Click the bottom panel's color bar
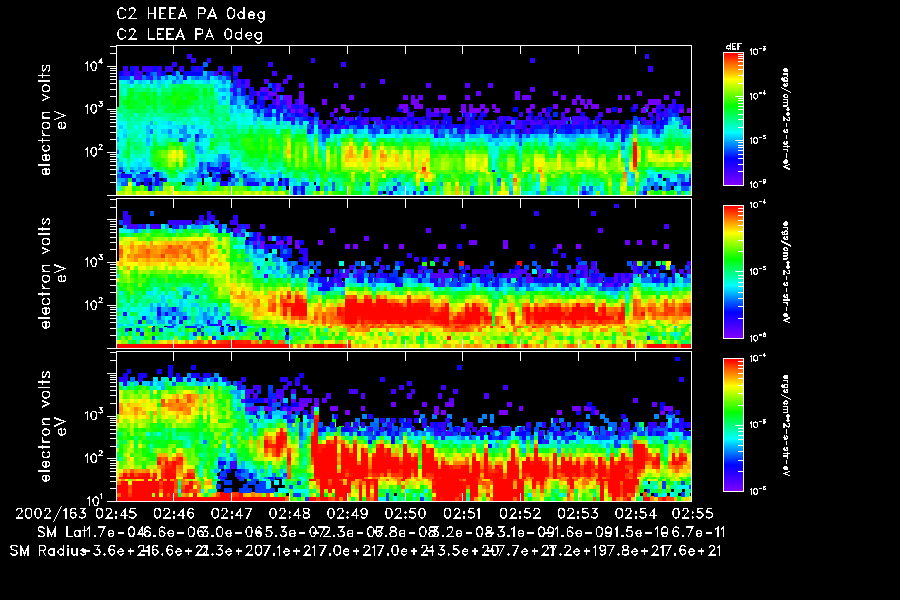The width and height of the screenshot is (900, 600). [x=733, y=425]
